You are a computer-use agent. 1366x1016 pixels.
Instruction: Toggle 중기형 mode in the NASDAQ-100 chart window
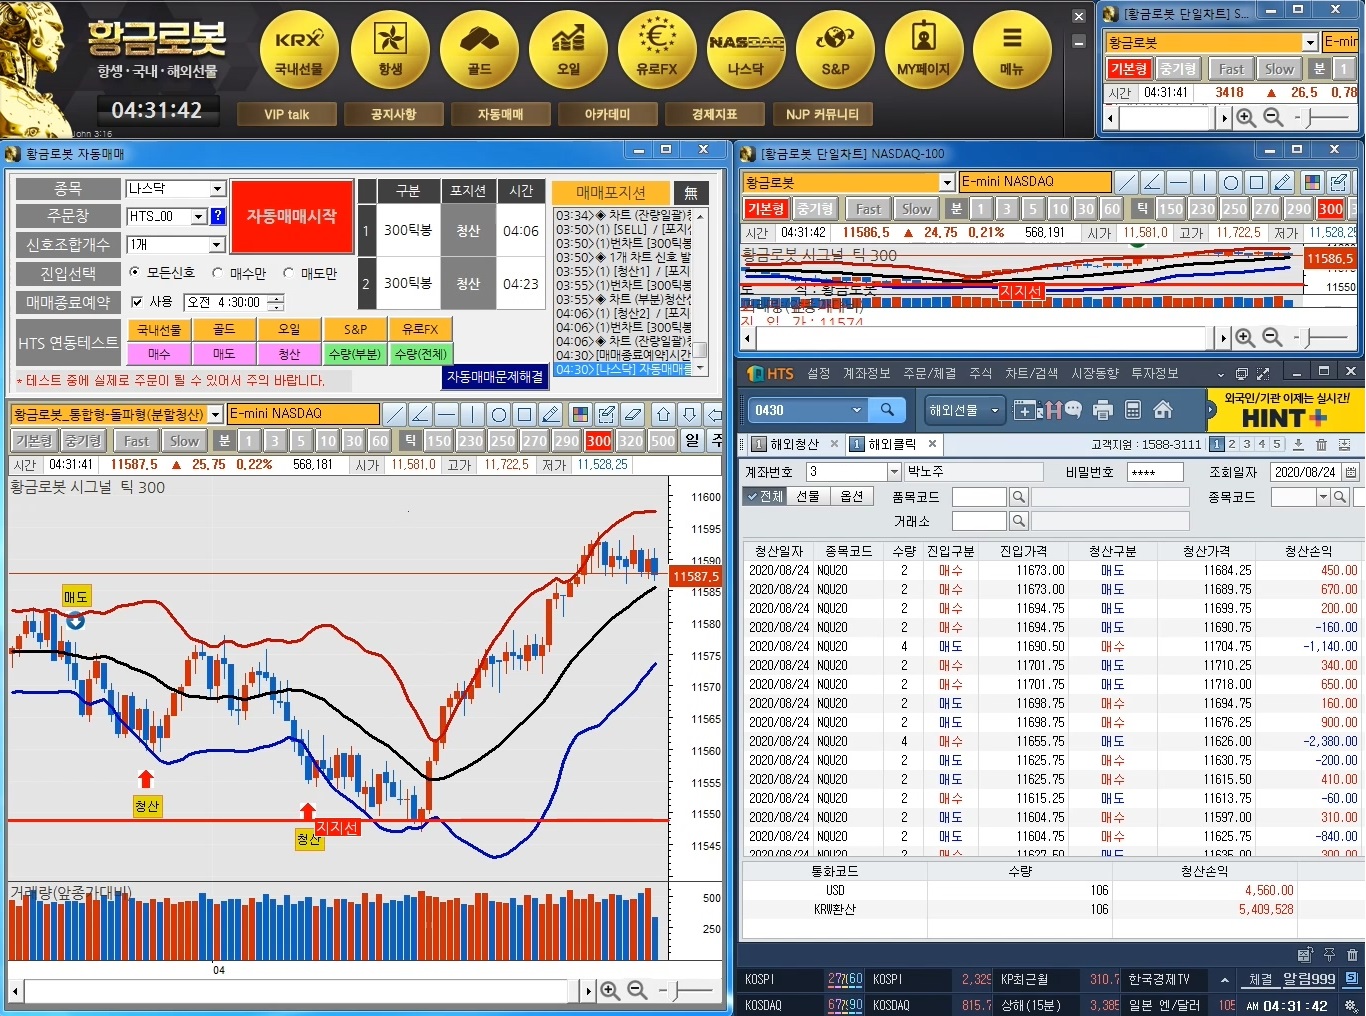[815, 209]
